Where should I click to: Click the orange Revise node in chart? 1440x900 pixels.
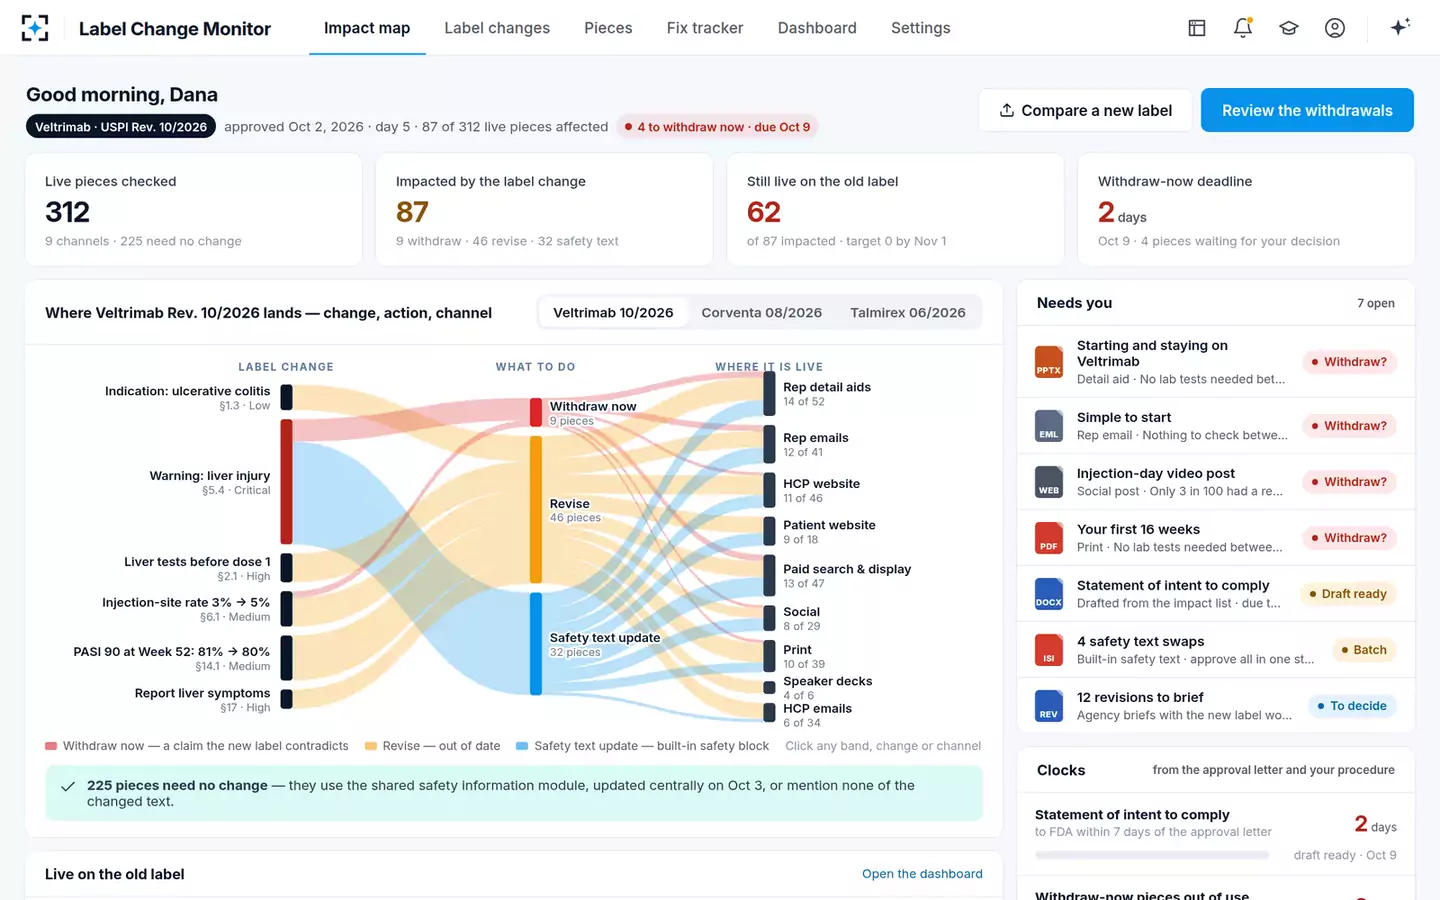pyautogui.click(x=536, y=509)
